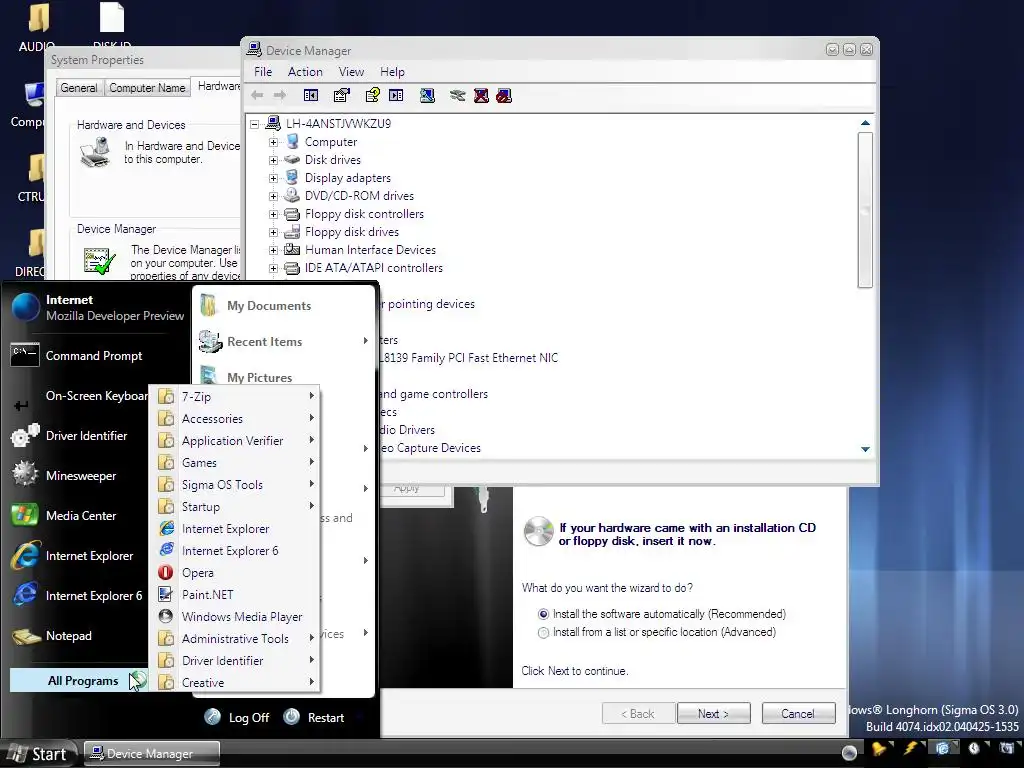Open the View menu in Device Manager
Image resolution: width=1024 pixels, height=768 pixels.
coord(351,72)
